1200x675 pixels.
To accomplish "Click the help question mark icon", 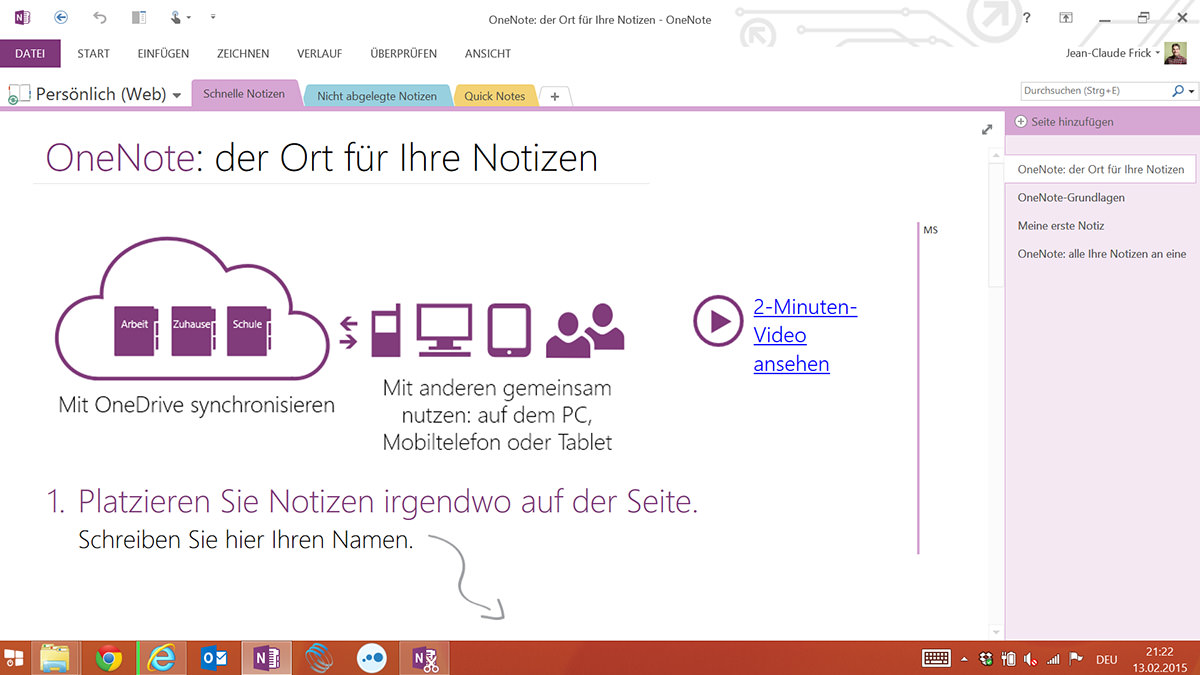I will [1027, 18].
